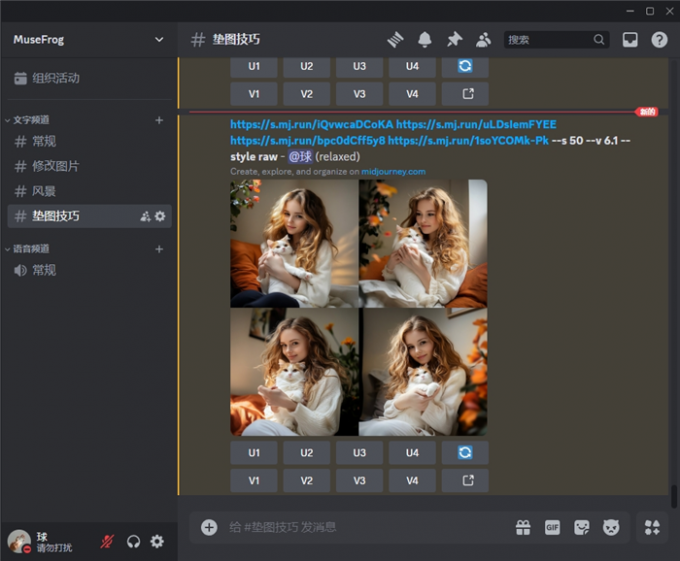Open notification settings bell icon
The height and width of the screenshot is (561, 680).
pos(425,40)
